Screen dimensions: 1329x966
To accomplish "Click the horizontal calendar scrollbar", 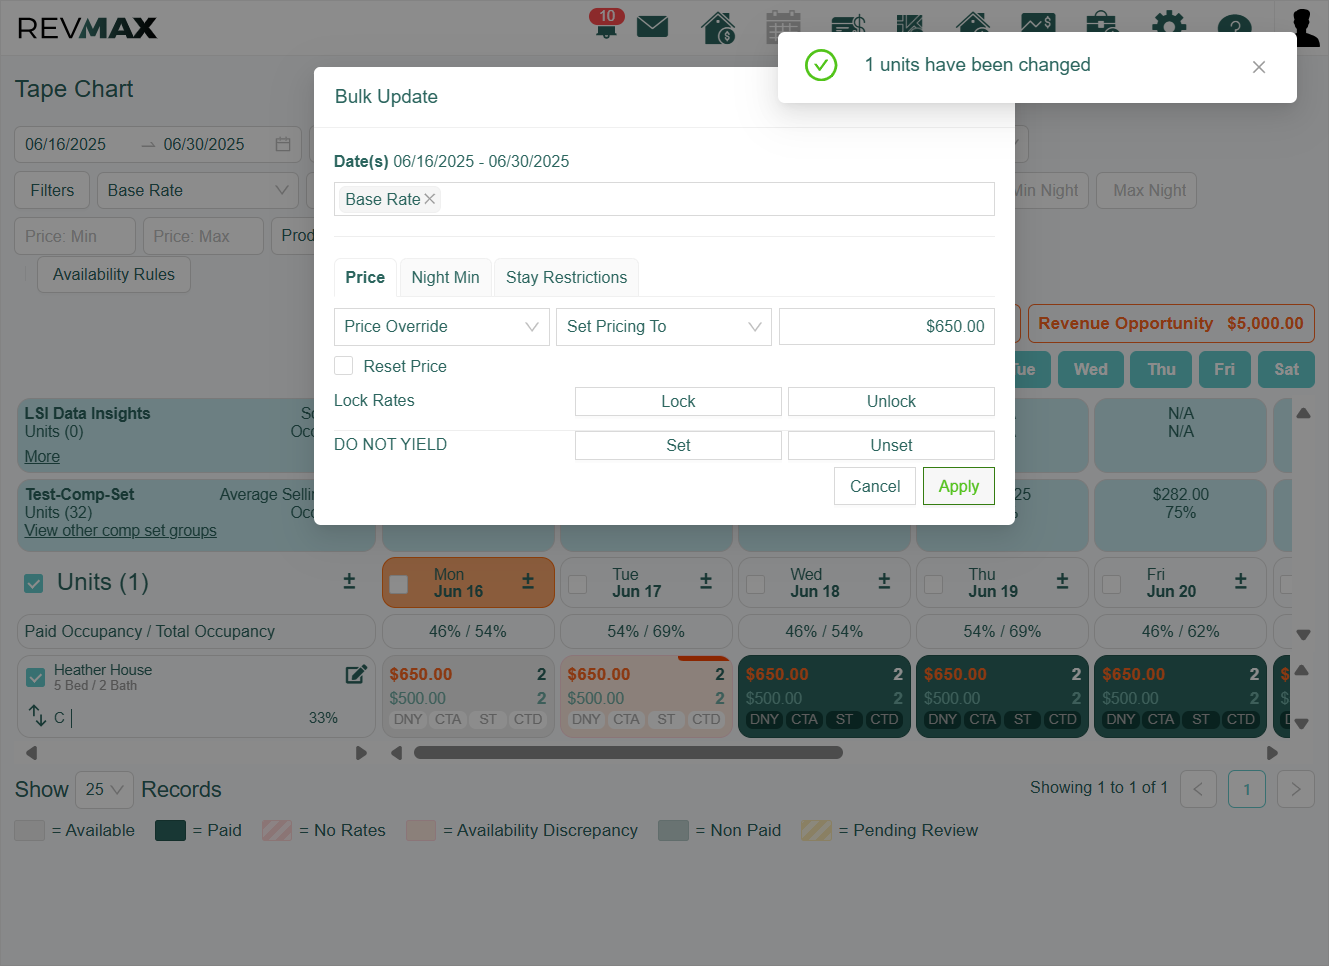I will pyautogui.click(x=628, y=753).
